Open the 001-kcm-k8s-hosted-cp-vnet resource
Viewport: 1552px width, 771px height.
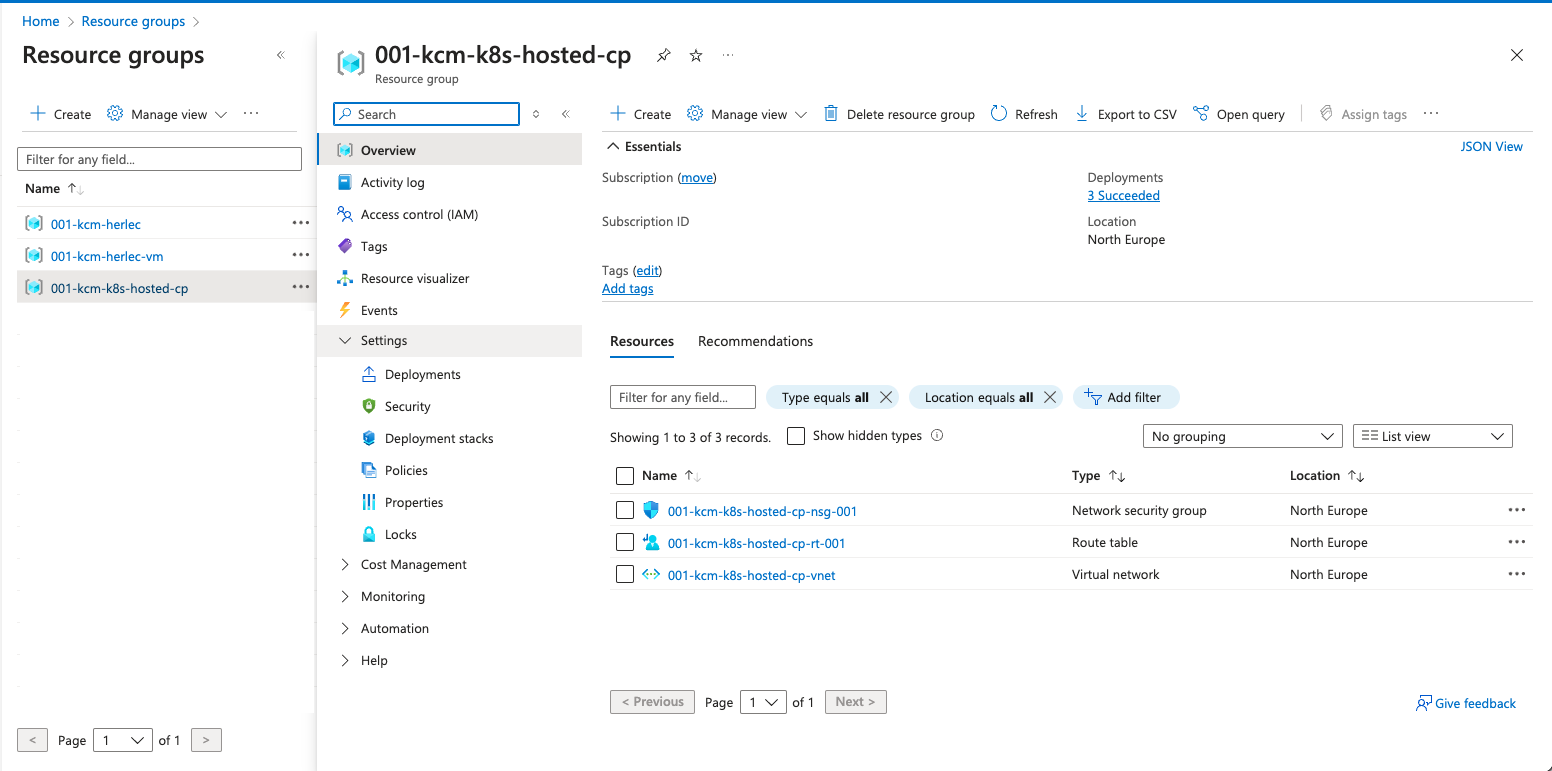point(751,575)
